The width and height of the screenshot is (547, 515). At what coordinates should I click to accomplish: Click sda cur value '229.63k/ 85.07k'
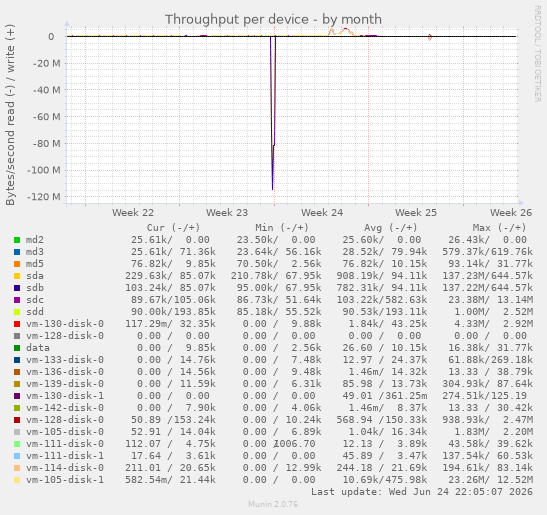pyautogui.click(x=170, y=276)
